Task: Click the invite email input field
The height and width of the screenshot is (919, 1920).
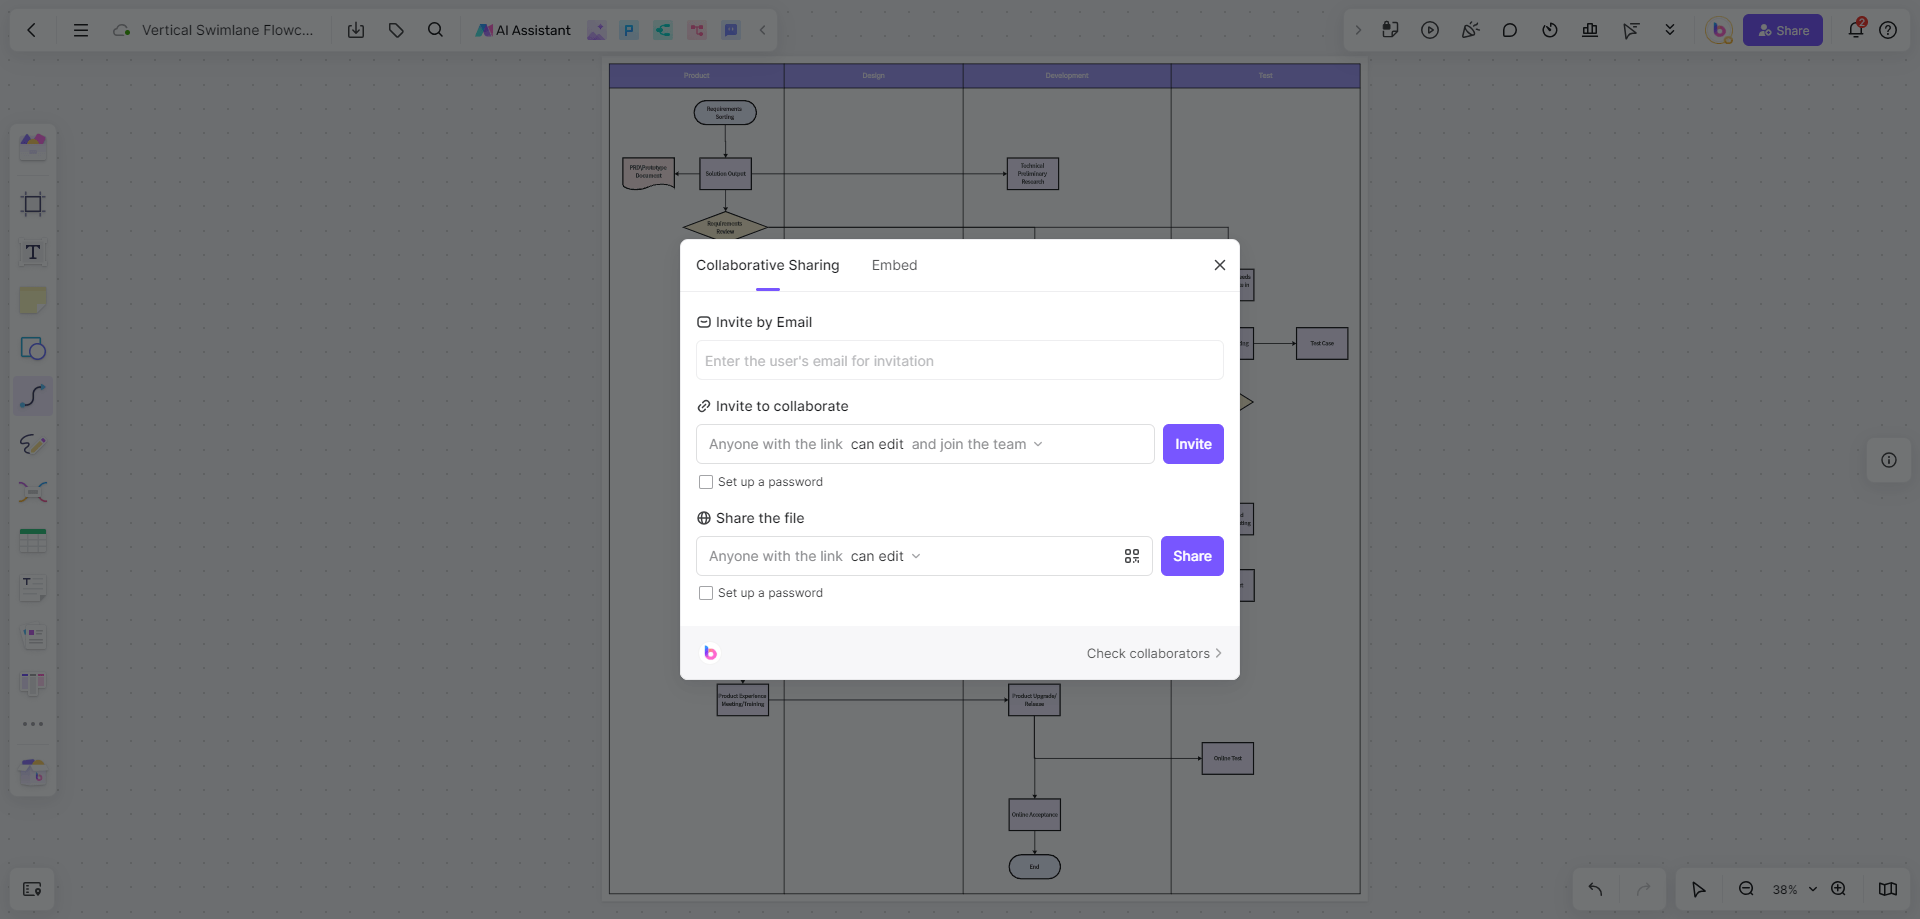Action: click(x=959, y=361)
